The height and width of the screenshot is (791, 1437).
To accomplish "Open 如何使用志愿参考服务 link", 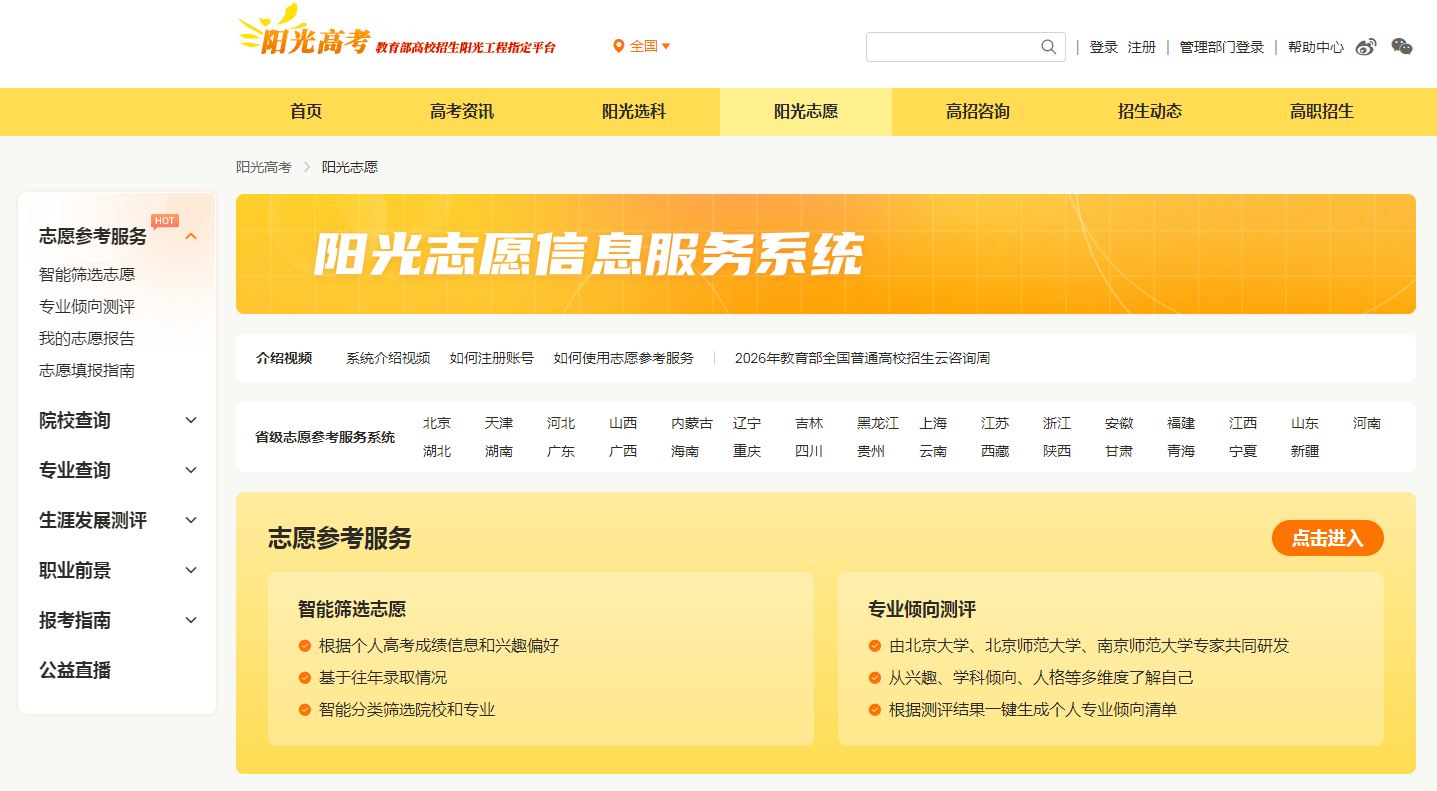I will 624,358.
